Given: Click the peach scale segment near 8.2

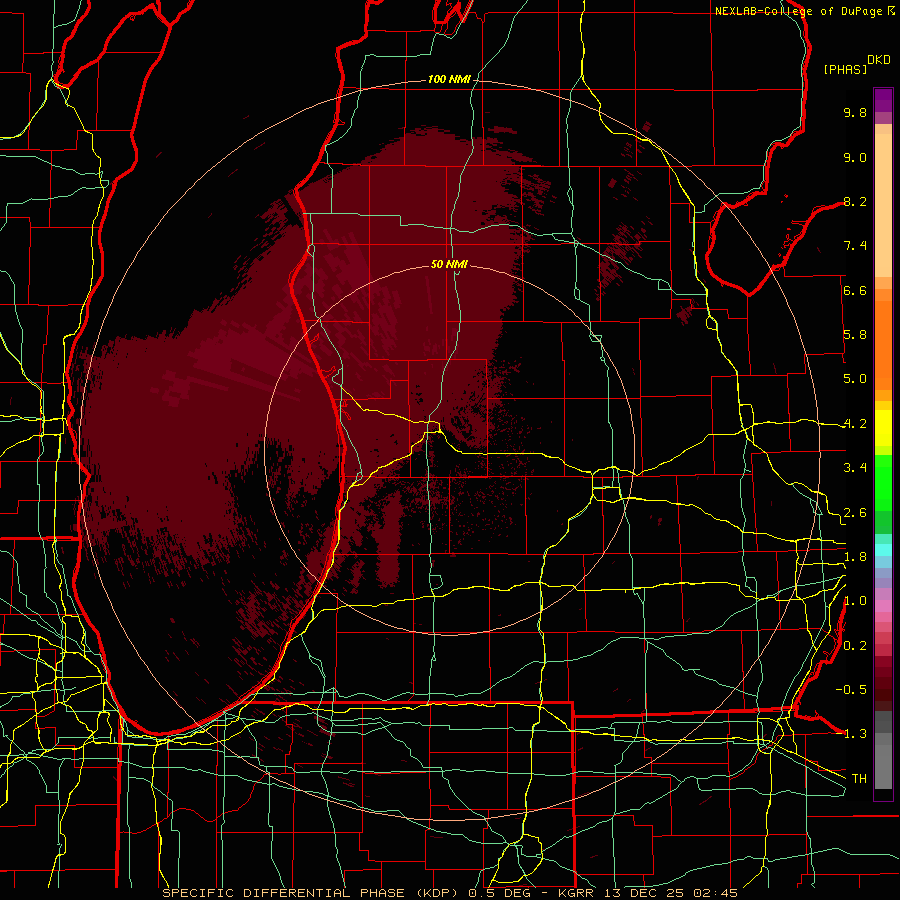Looking at the screenshot, I should (883, 205).
